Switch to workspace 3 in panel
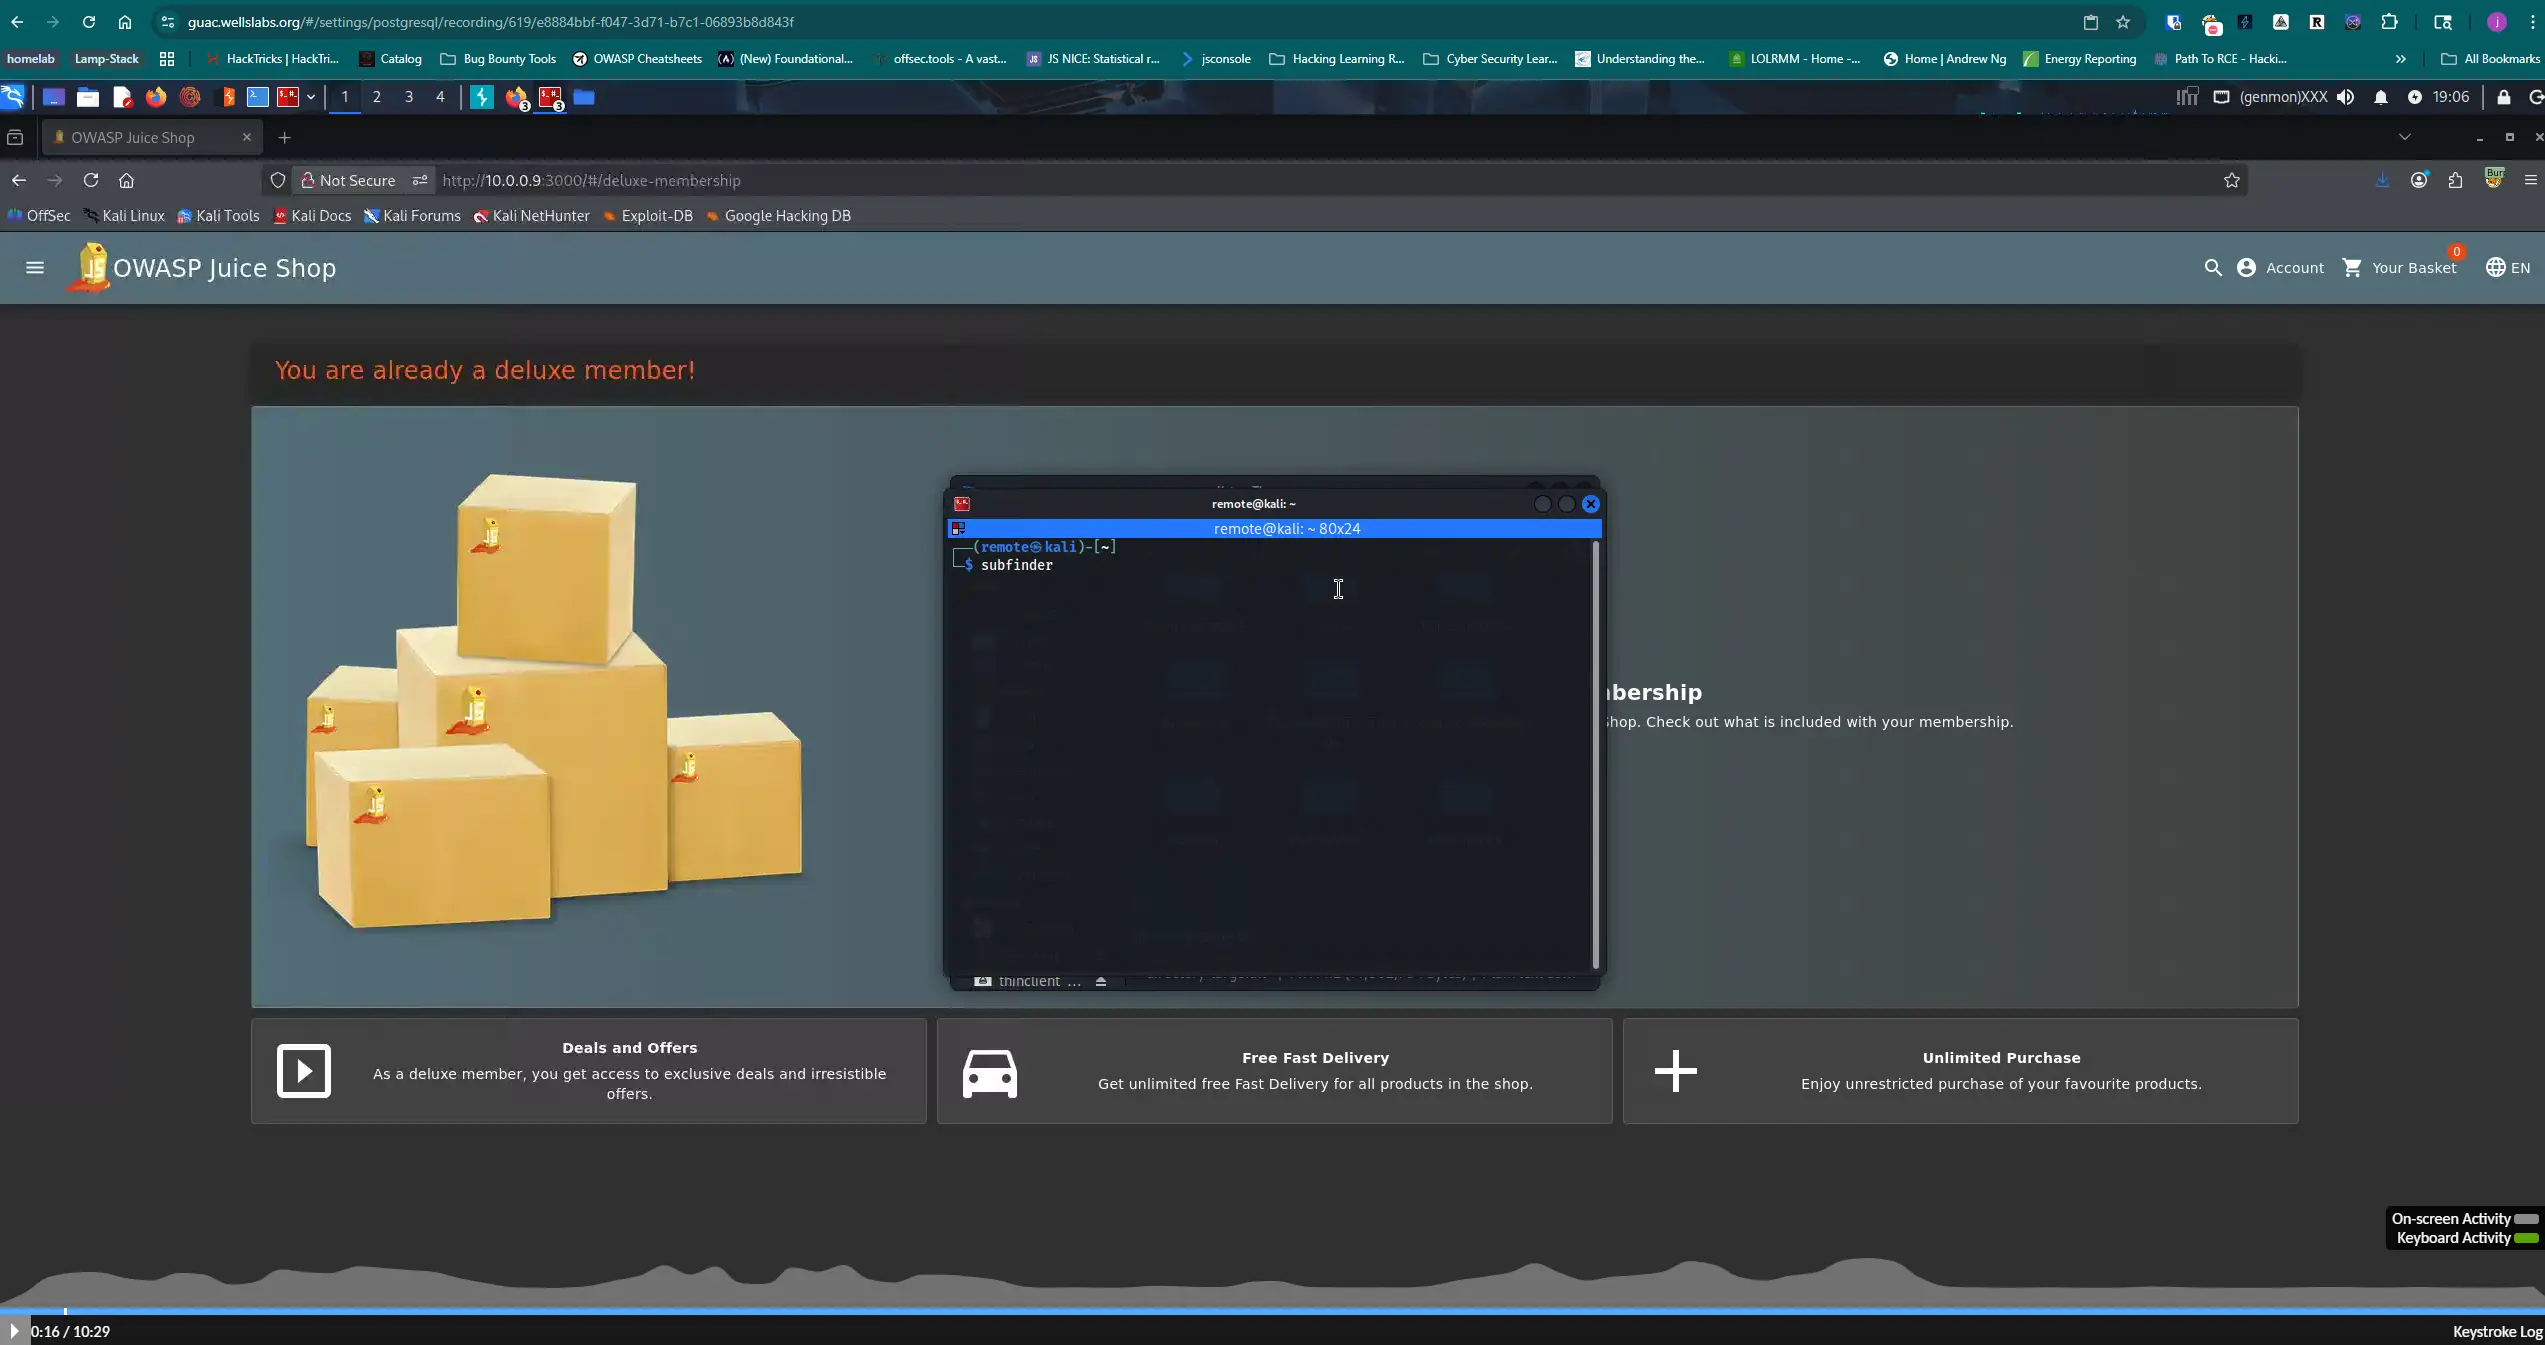The image size is (2545, 1345). tap(408, 97)
